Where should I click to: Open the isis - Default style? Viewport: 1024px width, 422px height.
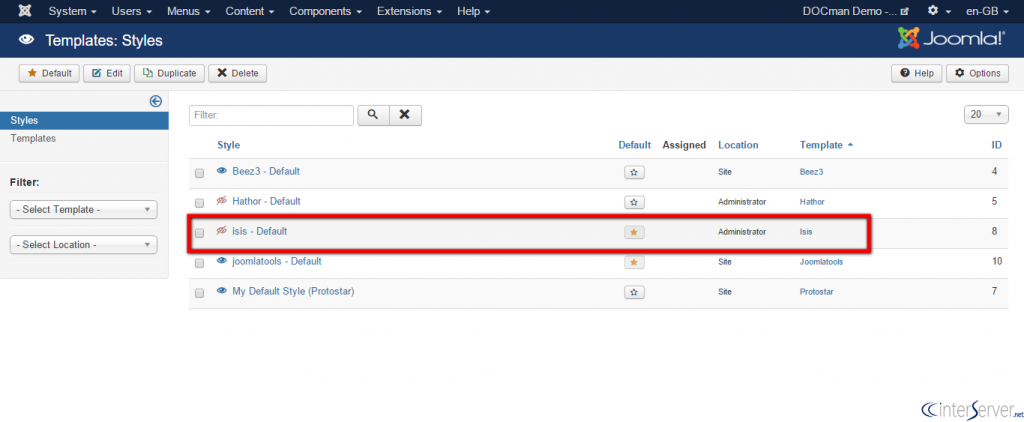[x=260, y=231]
